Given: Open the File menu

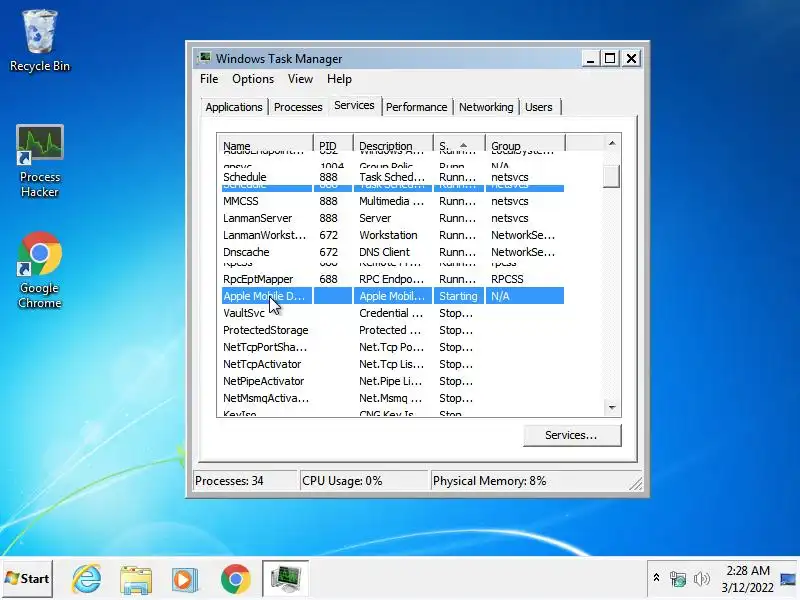Looking at the screenshot, I should pyautogui.click(x=209, y=79).
